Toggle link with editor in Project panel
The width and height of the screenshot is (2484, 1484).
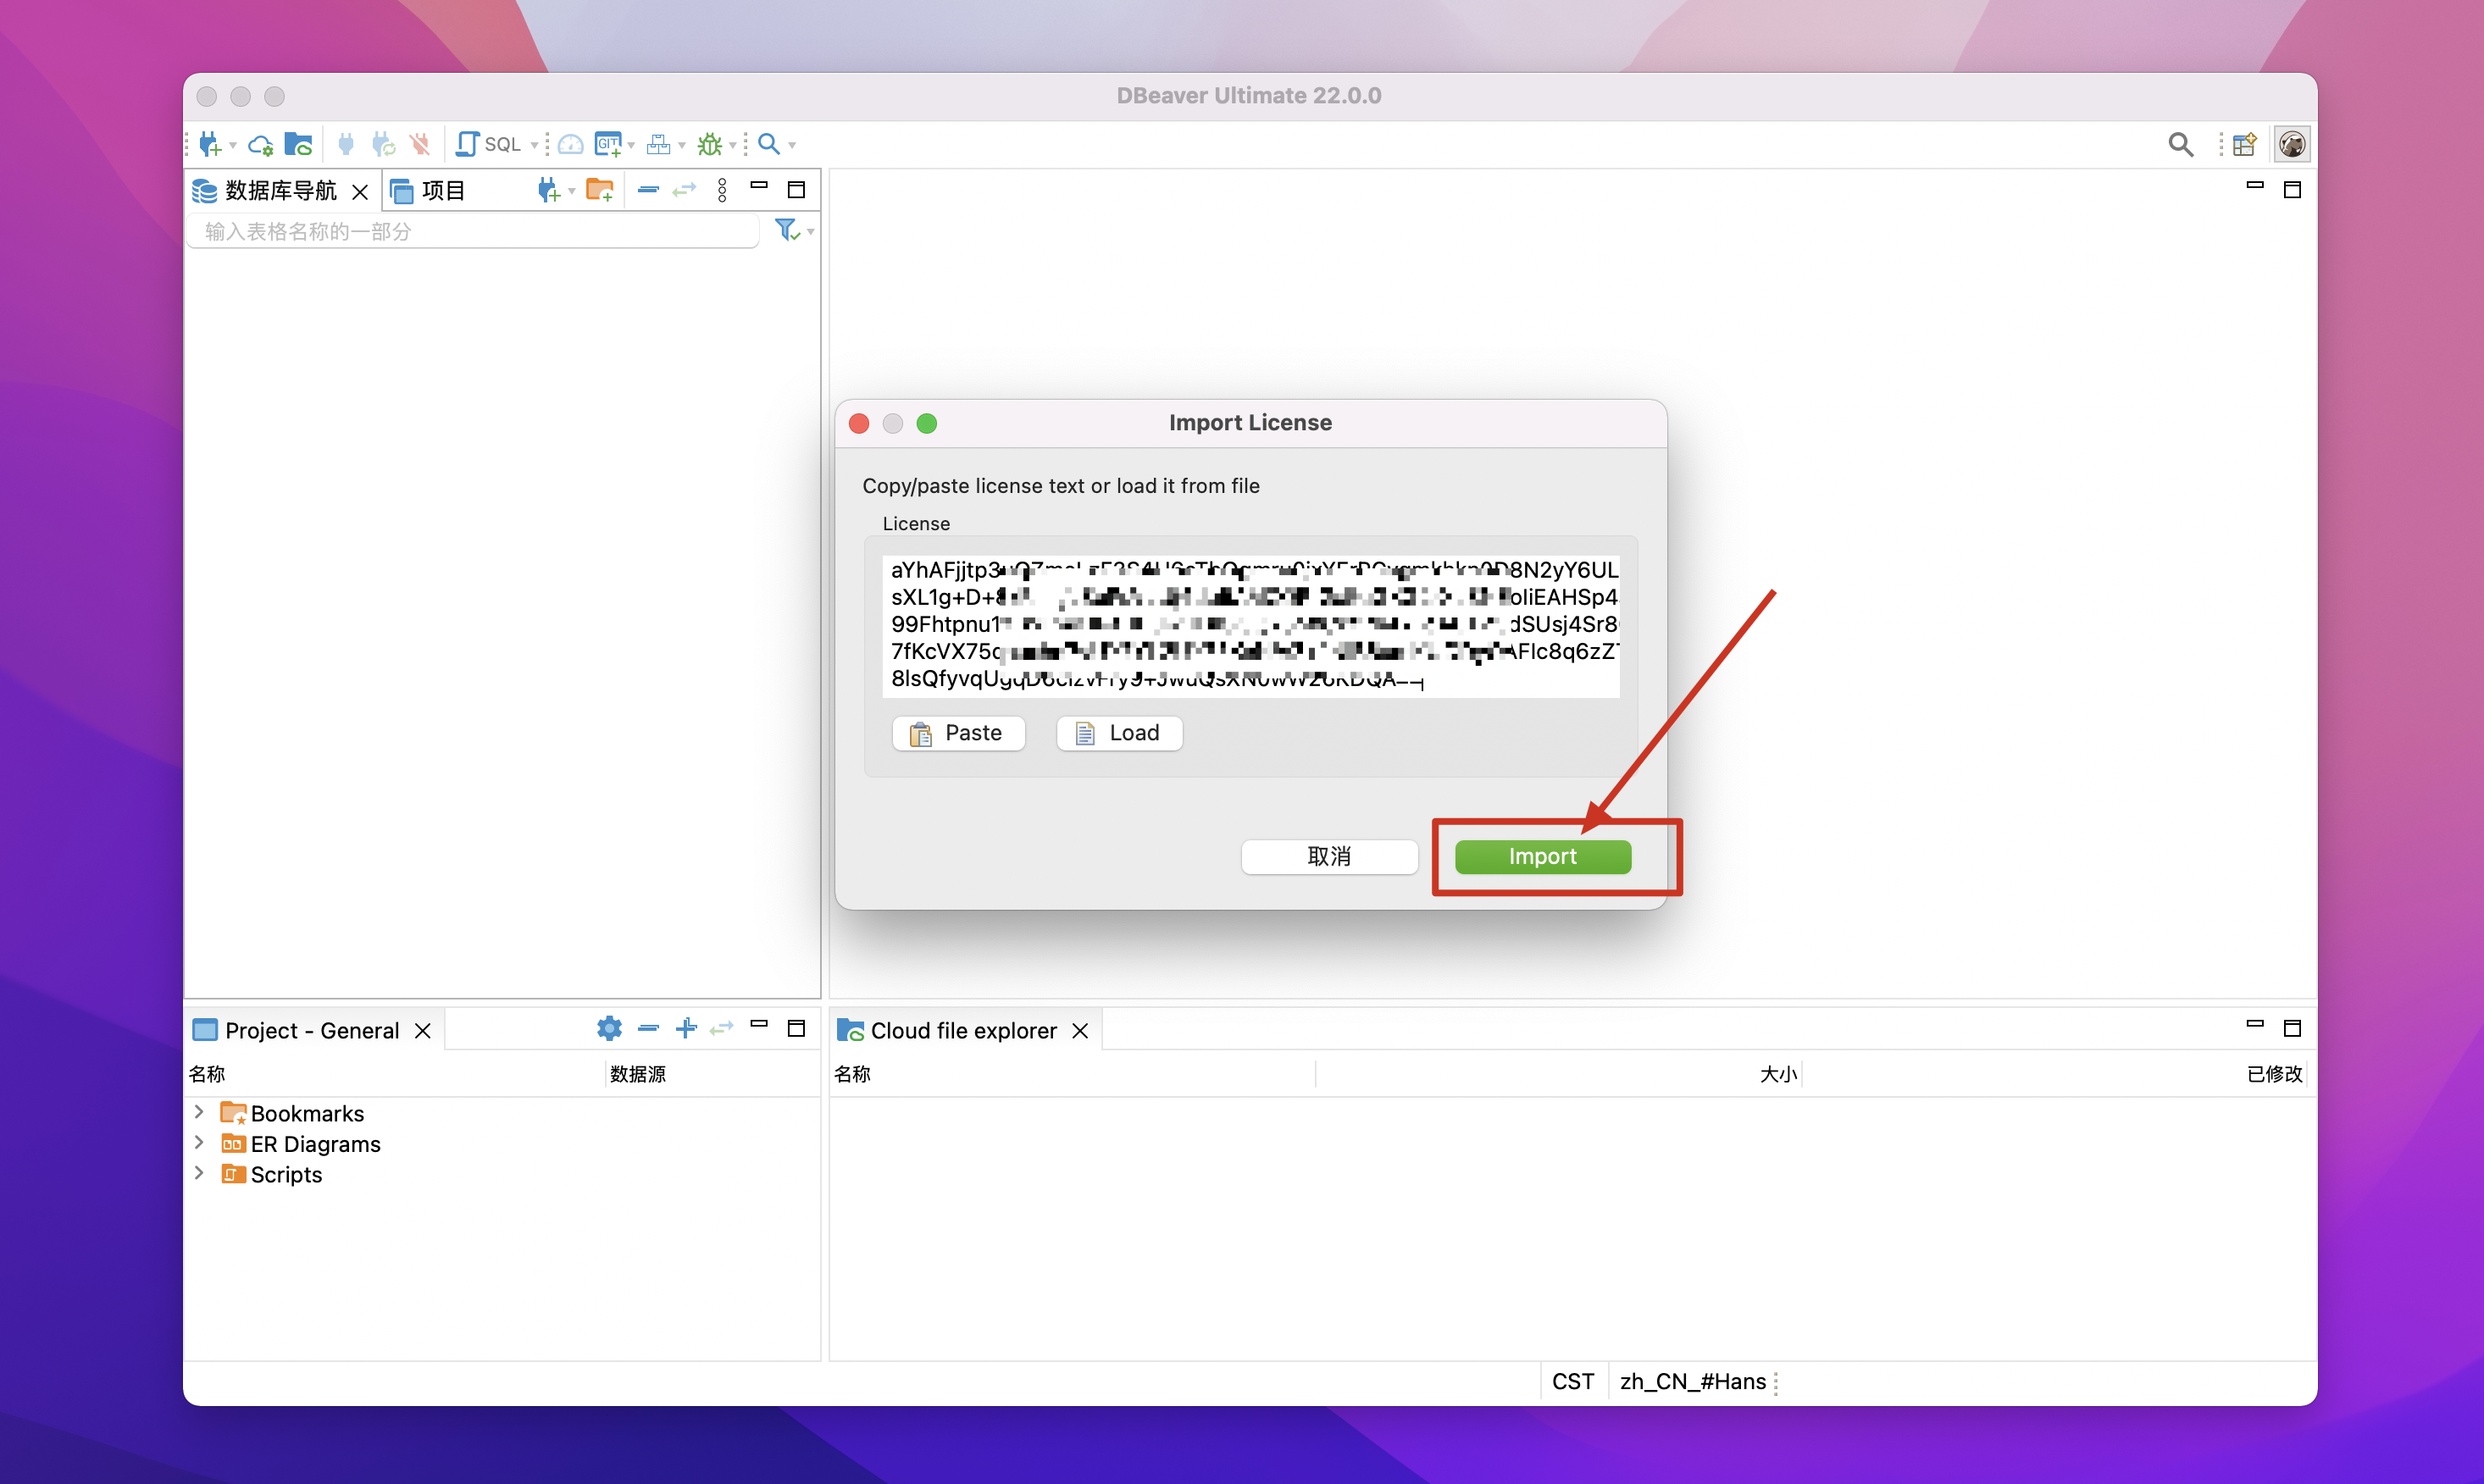[722, 1028]
